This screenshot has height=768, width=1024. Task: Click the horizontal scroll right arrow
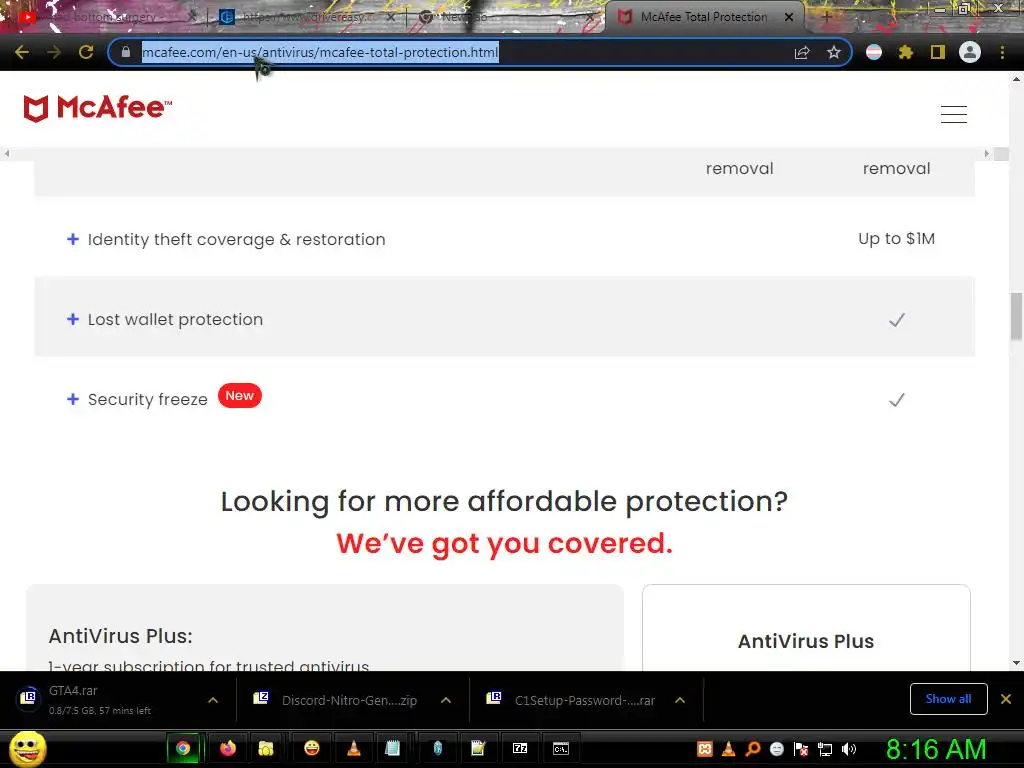coord(987,153)
